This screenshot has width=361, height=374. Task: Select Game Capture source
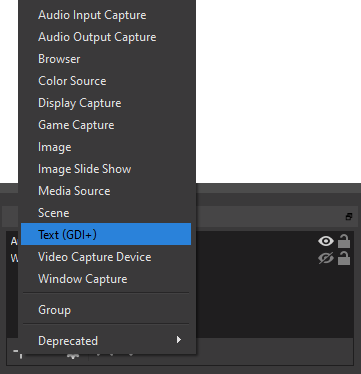click(106, 125)
